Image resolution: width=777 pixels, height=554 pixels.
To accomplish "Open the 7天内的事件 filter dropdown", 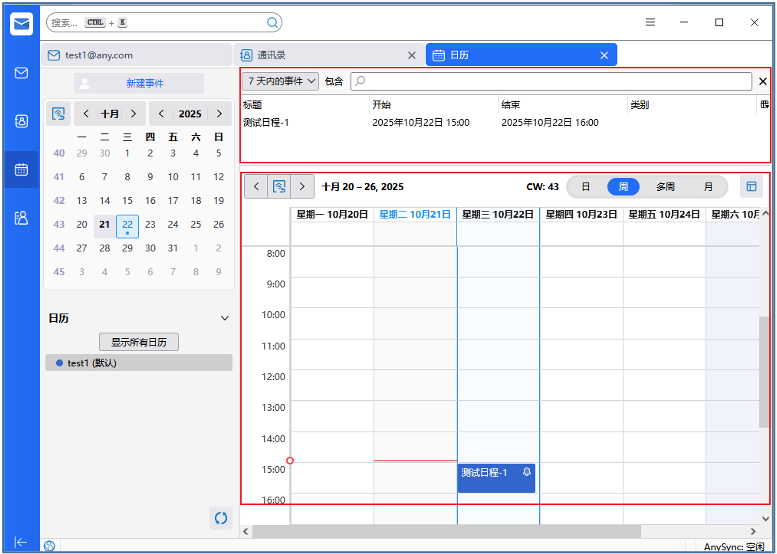I will (281, 81).
